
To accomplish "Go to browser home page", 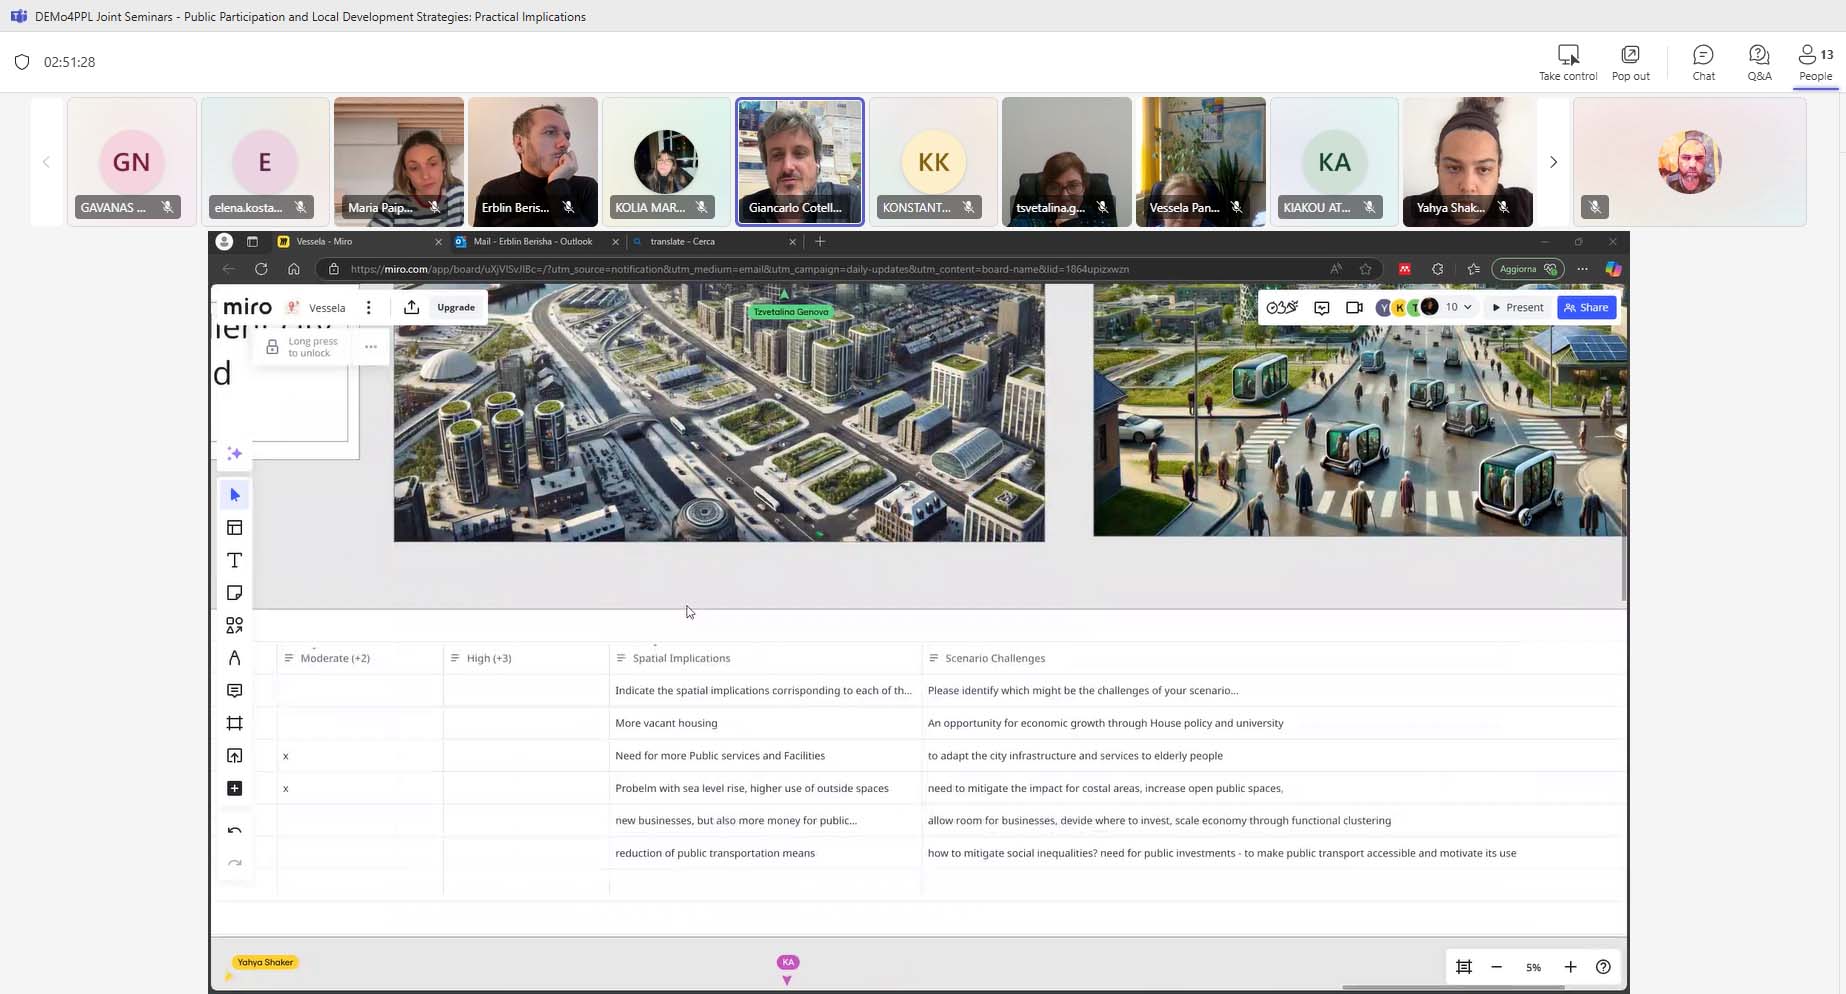I will click(x=293, y=269).
